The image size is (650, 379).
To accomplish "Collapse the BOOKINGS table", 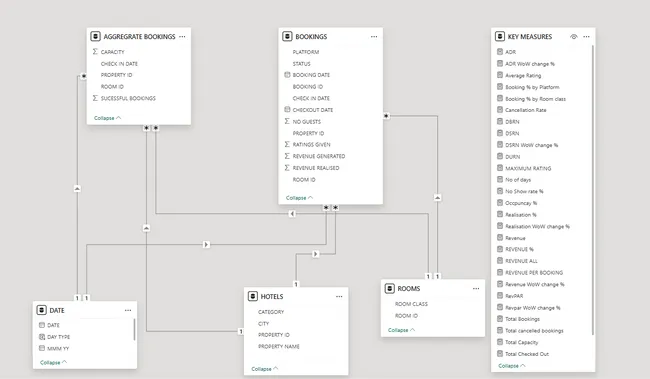I will (x=299, y=198).
